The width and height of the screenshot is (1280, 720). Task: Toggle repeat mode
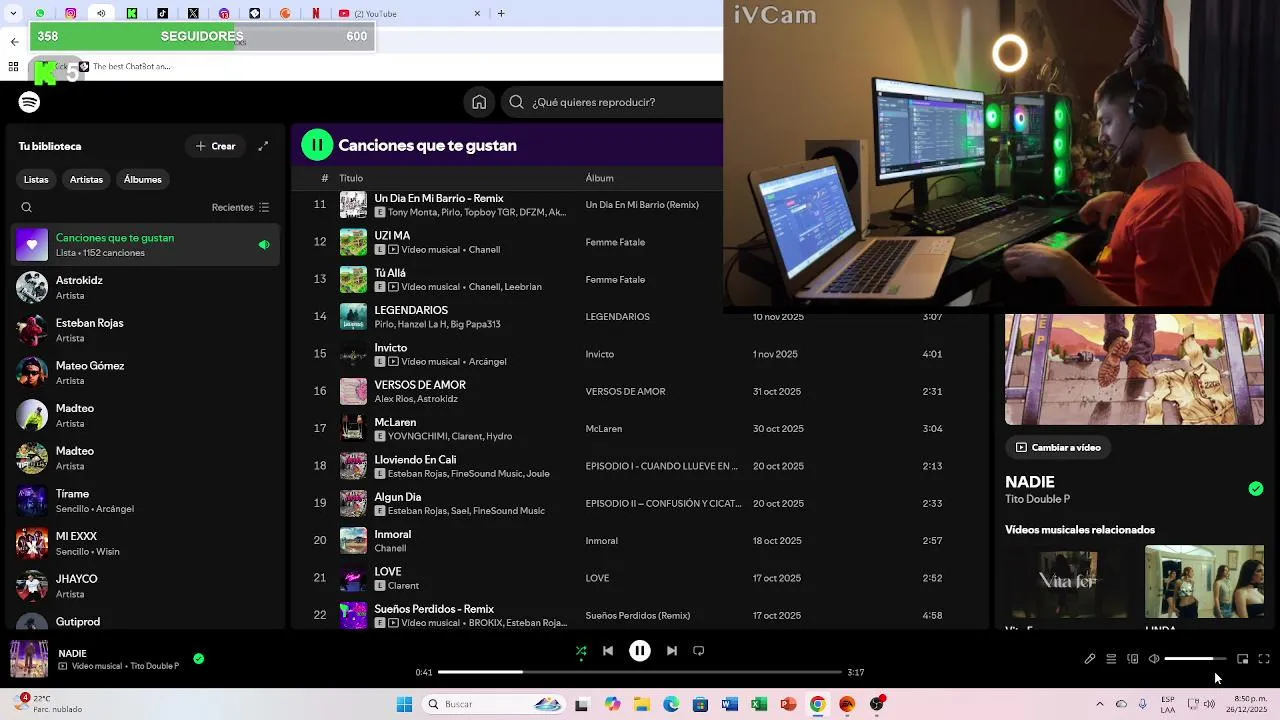[x=699, y=651]
